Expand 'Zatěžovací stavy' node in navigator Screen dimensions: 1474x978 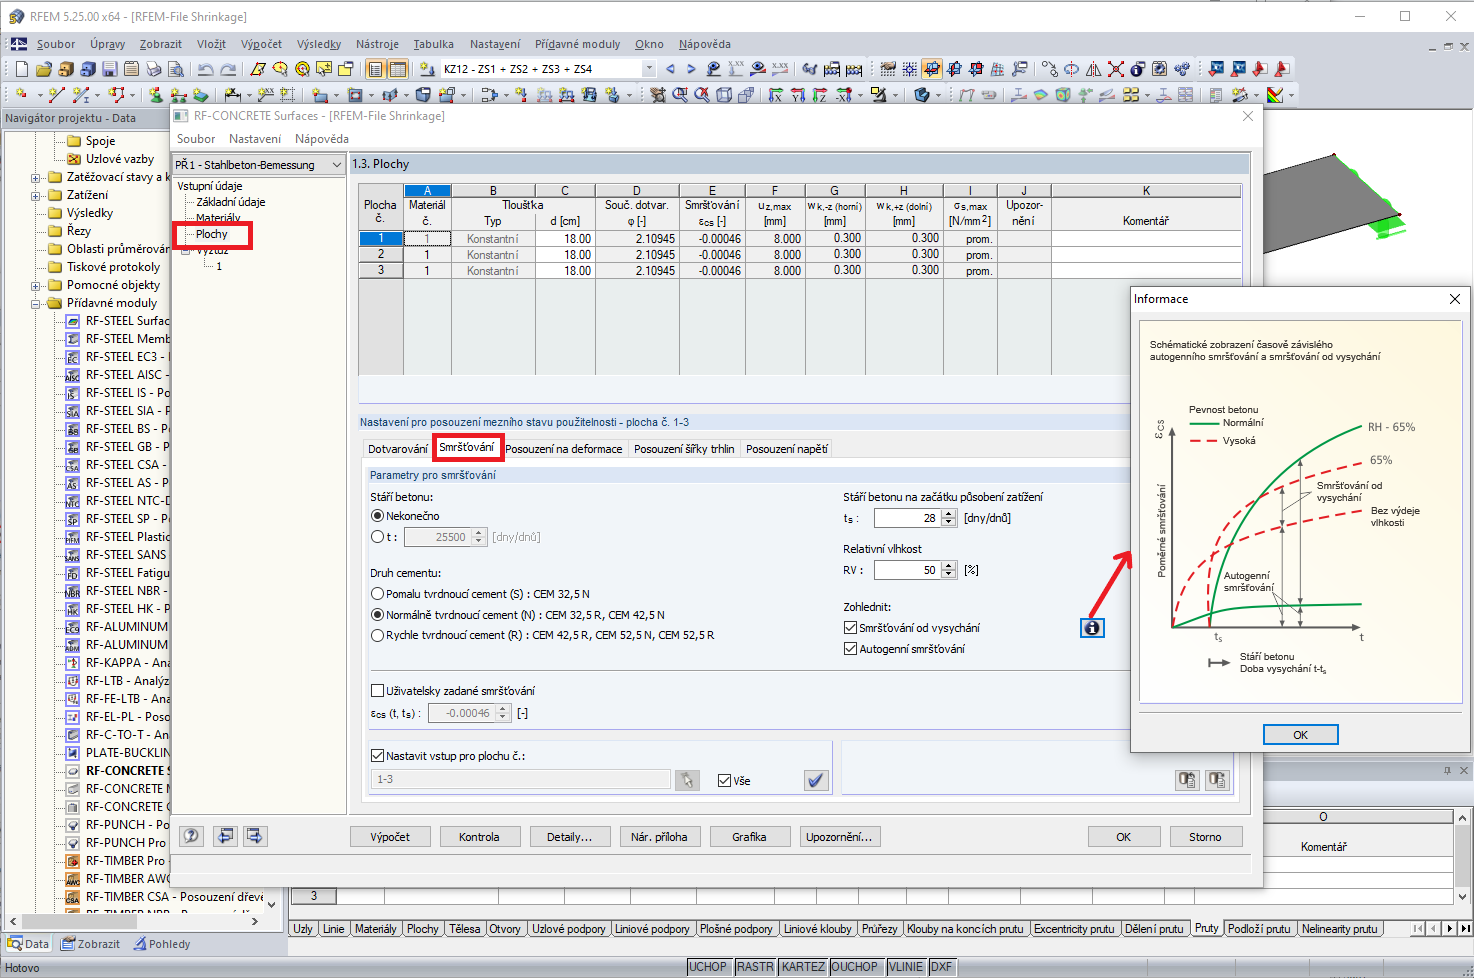pos(36,178)
